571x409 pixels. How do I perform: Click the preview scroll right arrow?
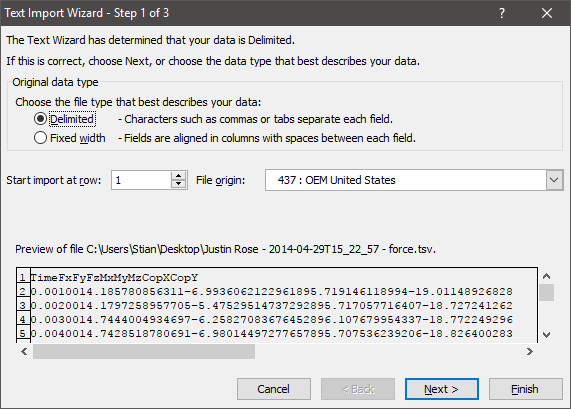pos(530,351)
